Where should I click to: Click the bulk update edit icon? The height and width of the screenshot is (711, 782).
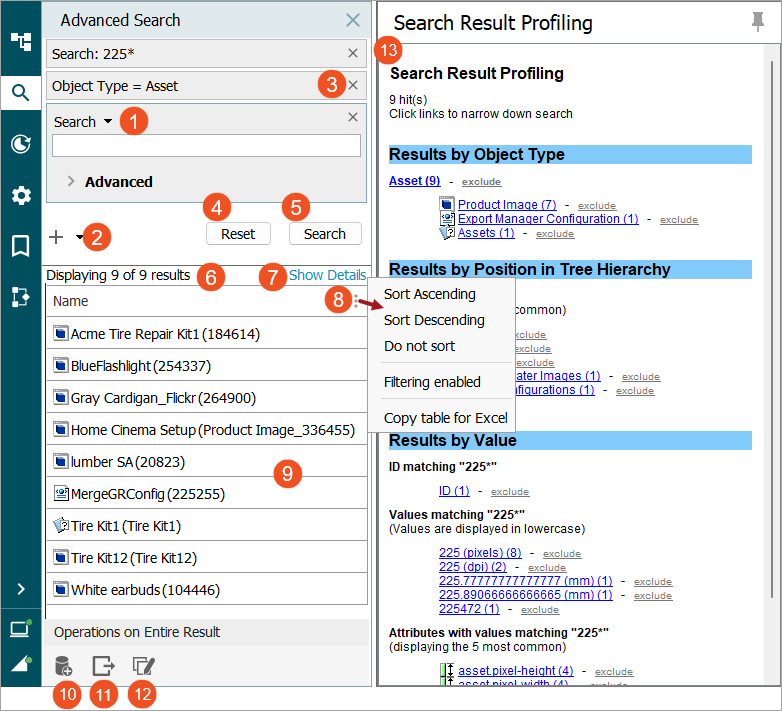coord(144,666)
